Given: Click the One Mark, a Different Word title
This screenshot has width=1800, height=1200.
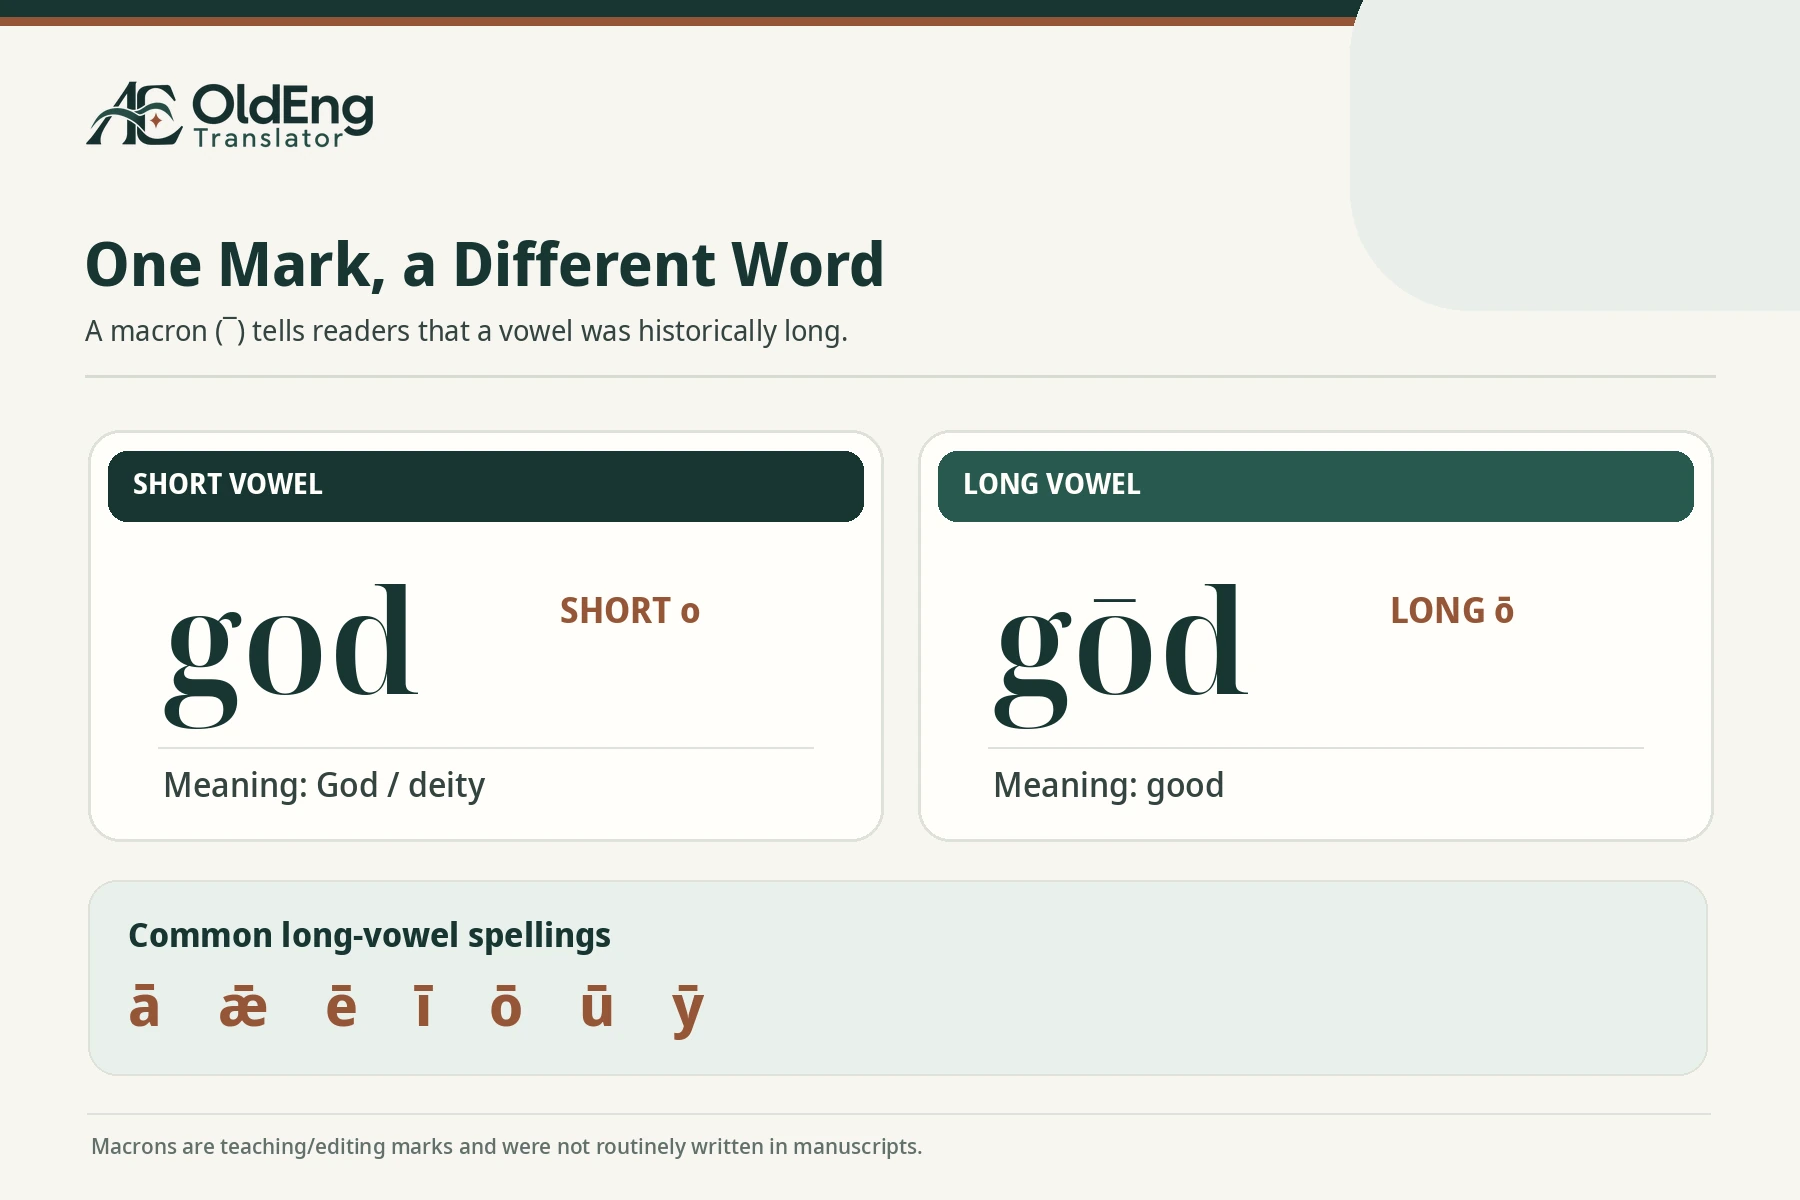Looking at the screenshot, I should 485,265.
